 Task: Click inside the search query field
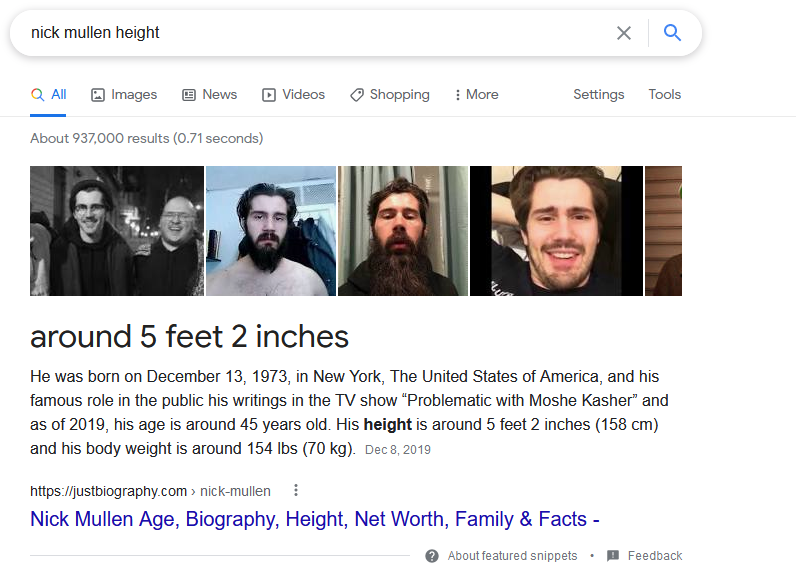pos(300,33)
